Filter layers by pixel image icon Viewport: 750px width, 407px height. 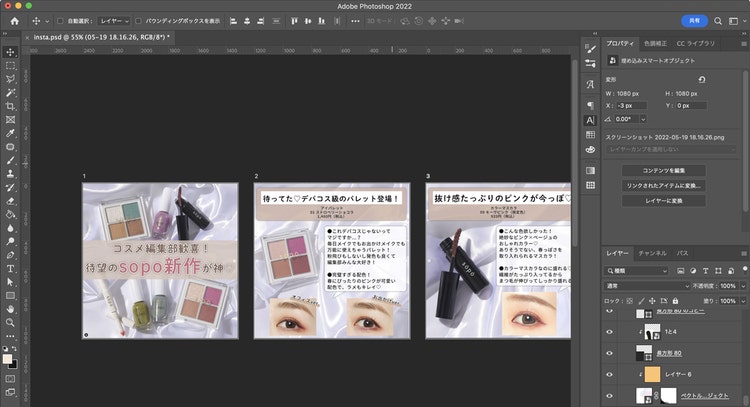681,271
